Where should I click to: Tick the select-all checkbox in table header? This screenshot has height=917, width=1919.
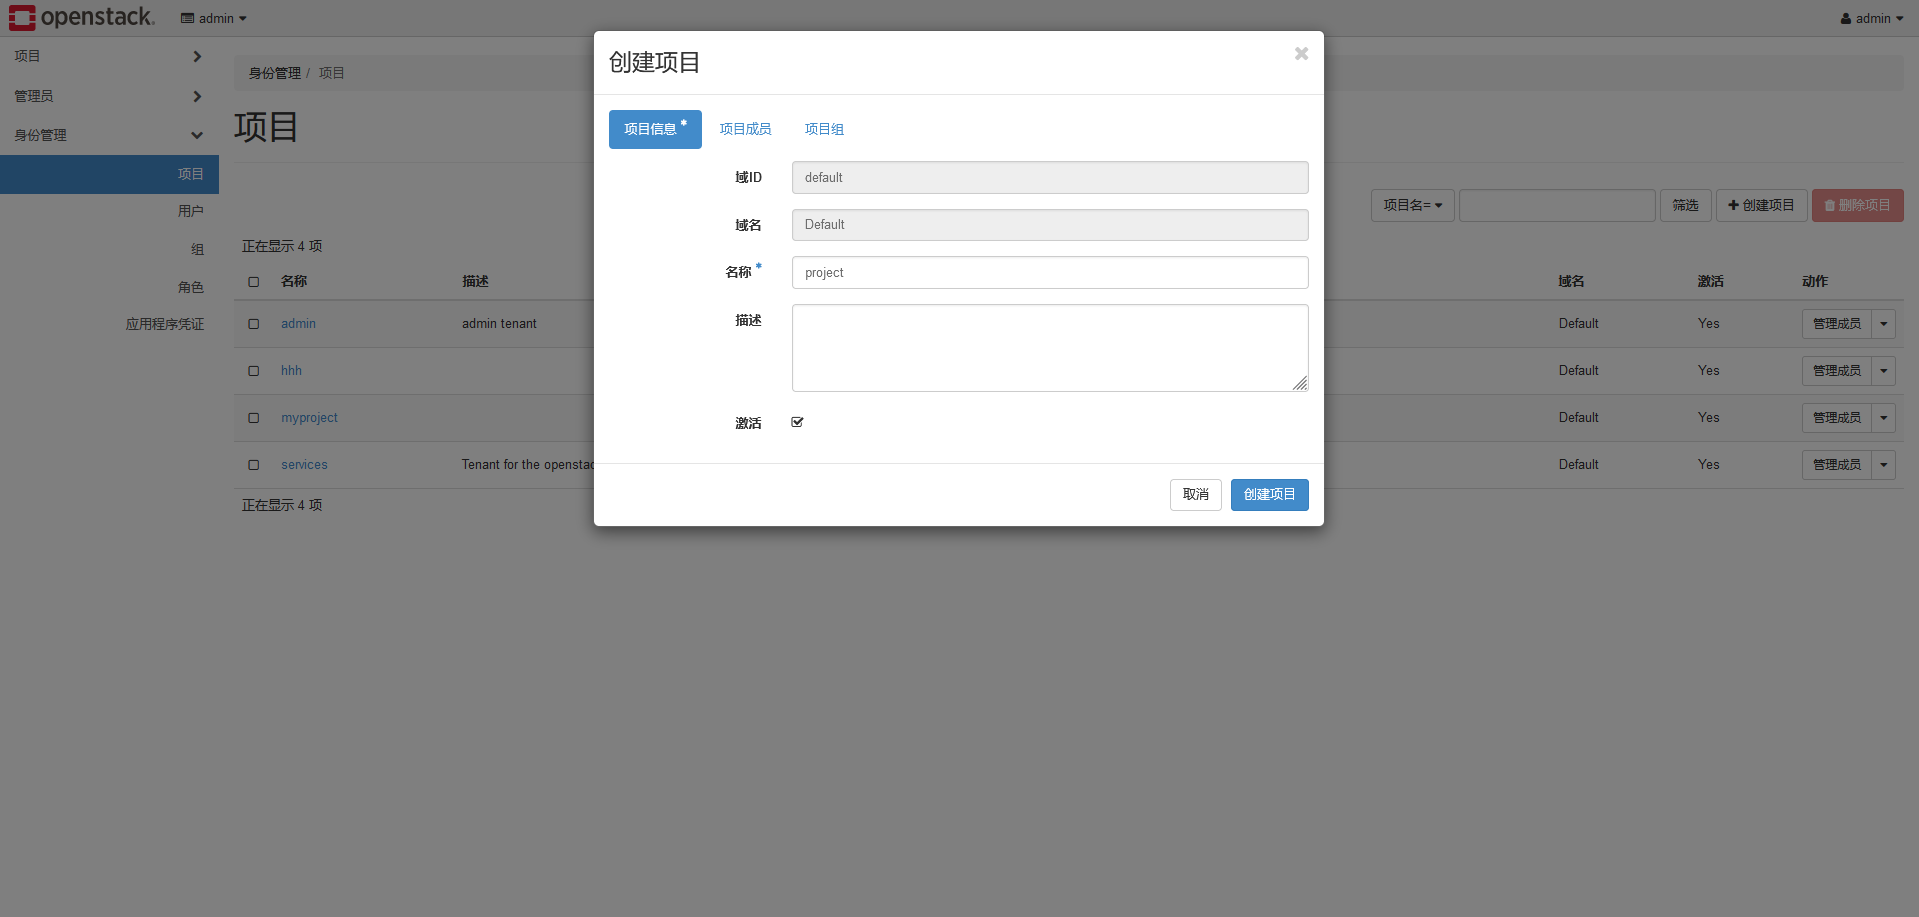(254, 282)
